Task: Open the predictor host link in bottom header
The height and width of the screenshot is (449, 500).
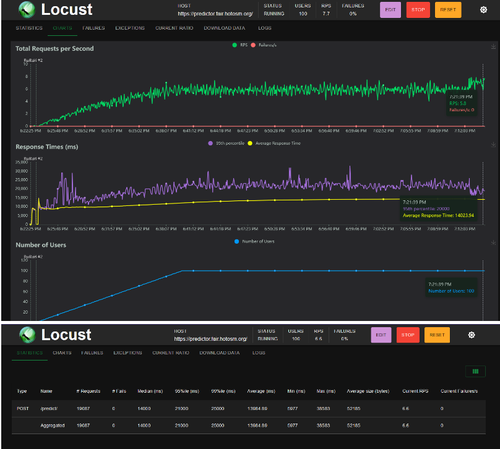Action: coord(211,339)
